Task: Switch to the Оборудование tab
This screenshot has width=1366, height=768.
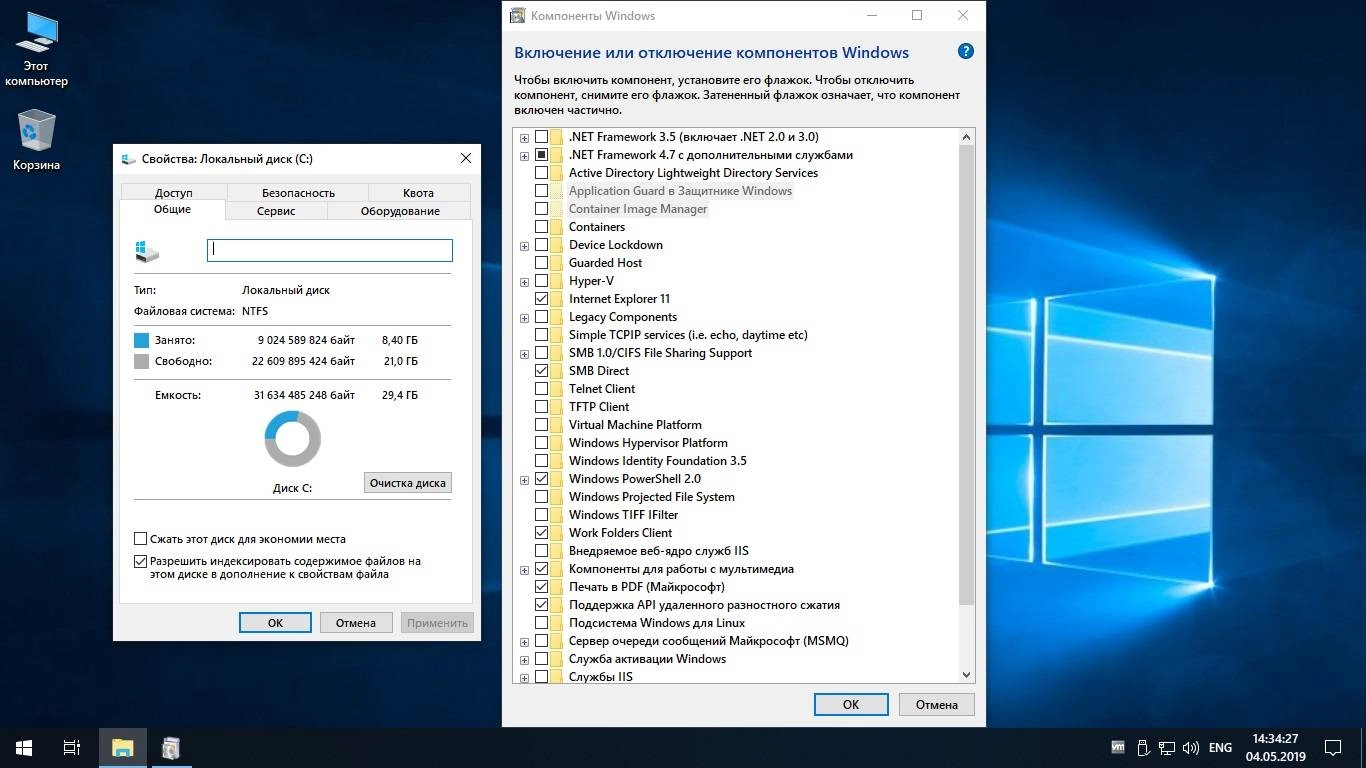Action: [400, 211]
